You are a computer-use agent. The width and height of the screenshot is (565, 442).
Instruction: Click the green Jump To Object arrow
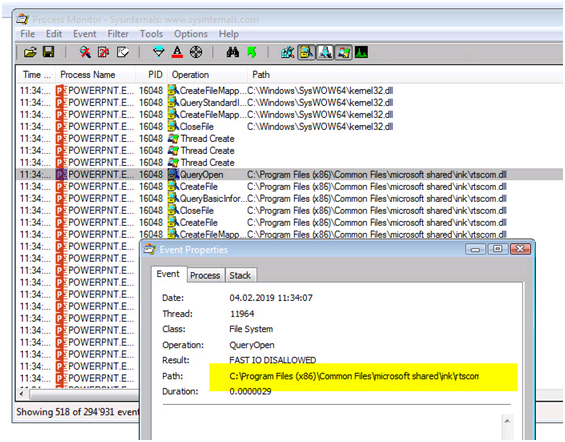coord(252,53)
